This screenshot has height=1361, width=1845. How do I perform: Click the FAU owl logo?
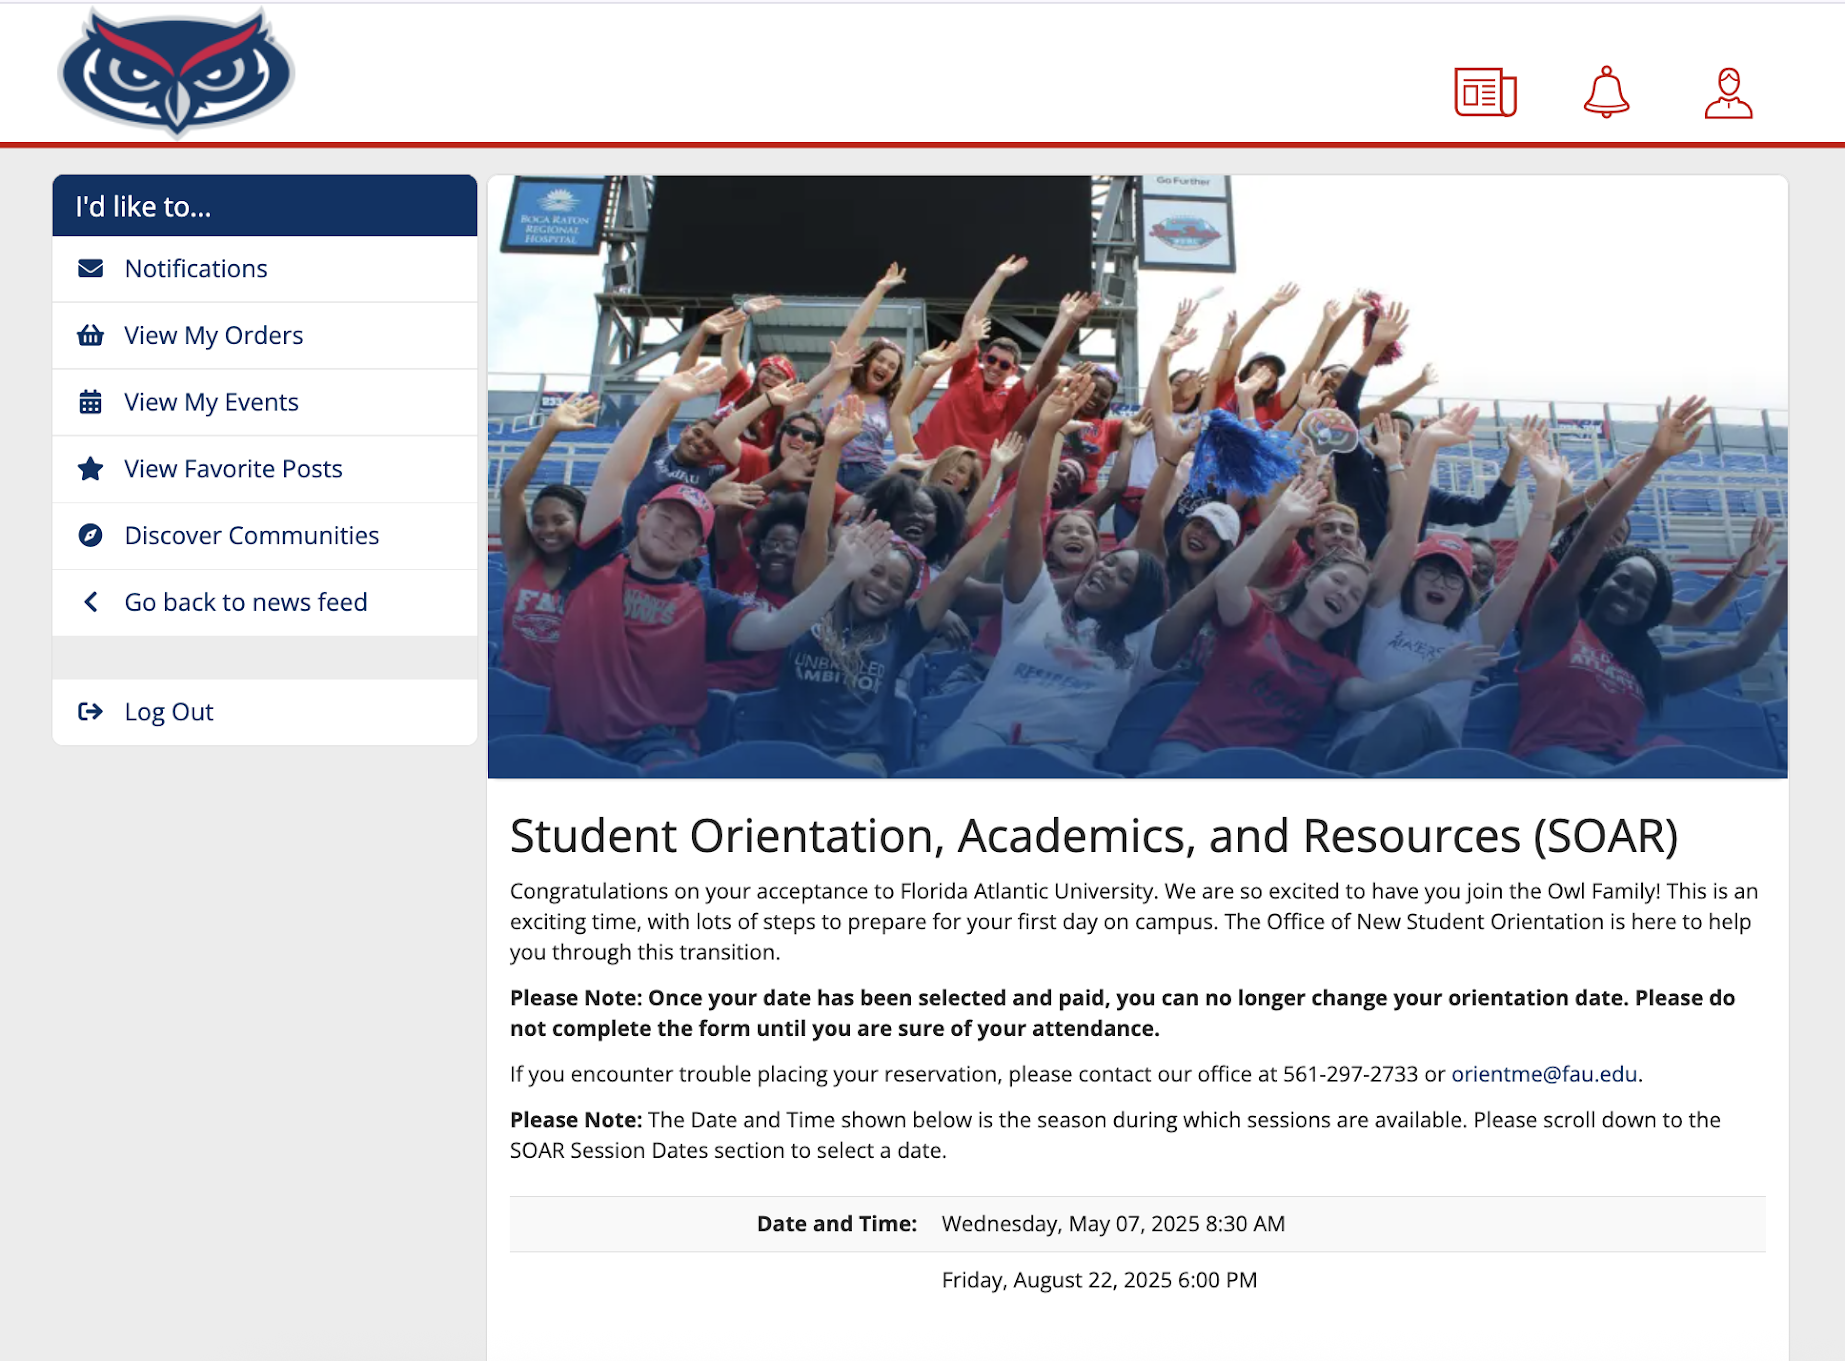[x=176, y=72]
